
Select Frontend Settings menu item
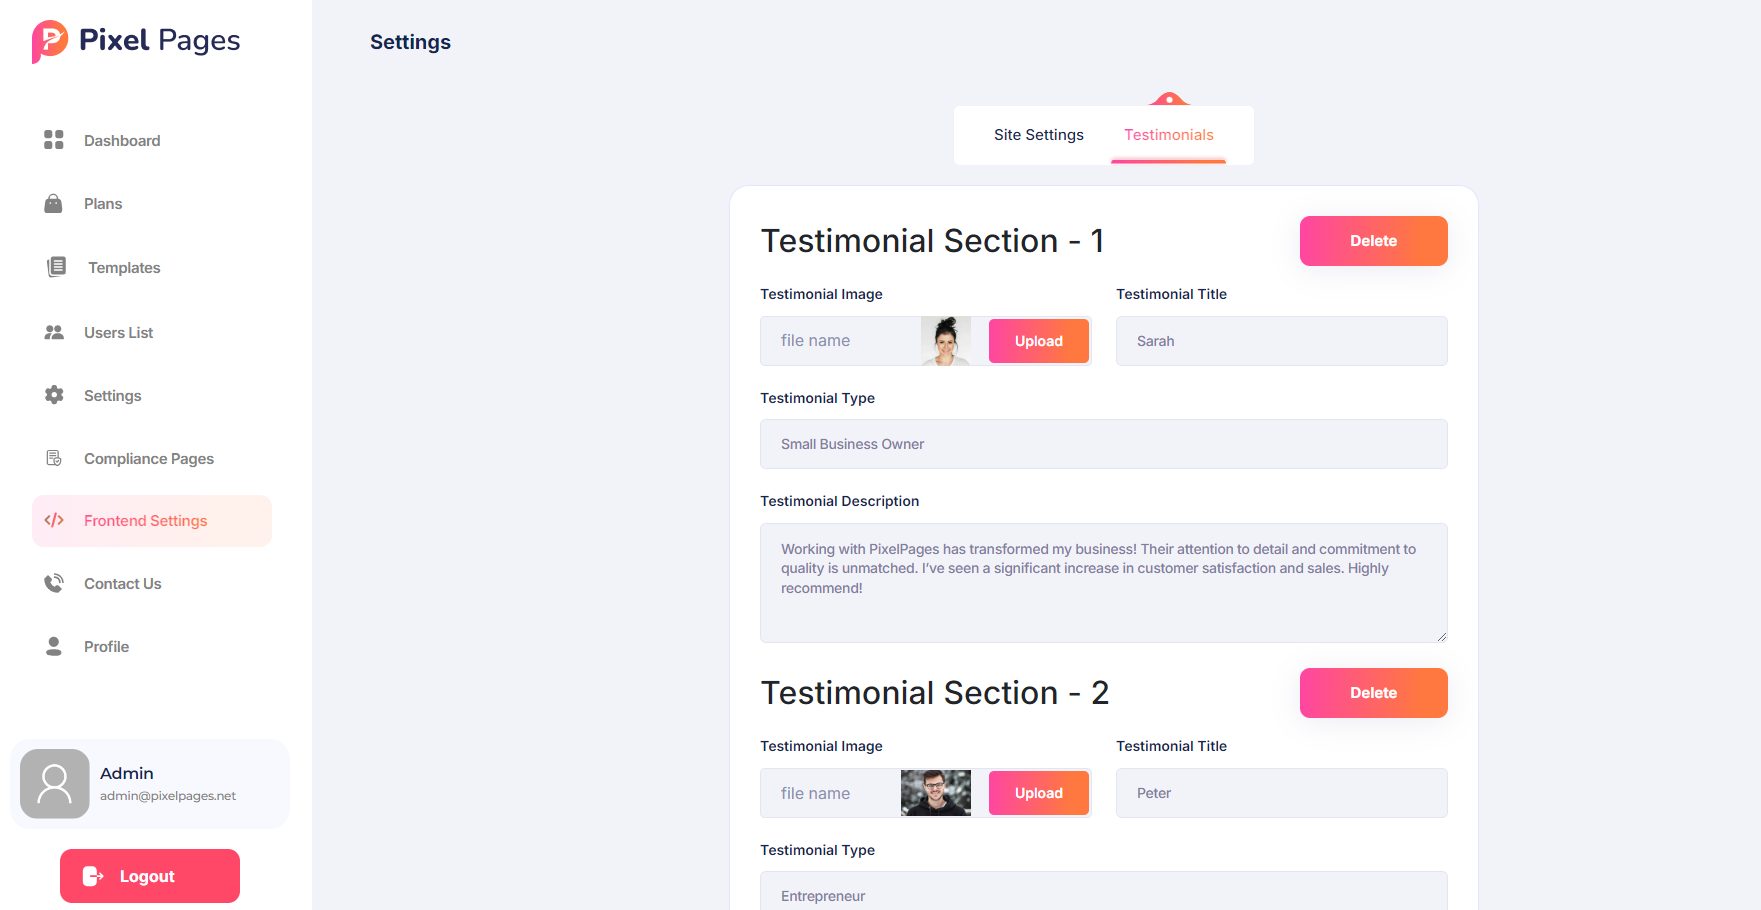point(152,521)
